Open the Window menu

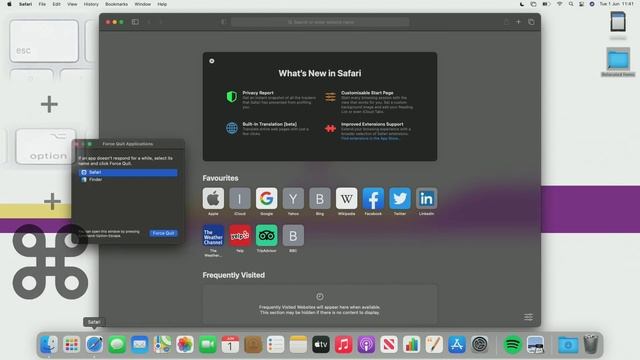(x=142, y=4)
